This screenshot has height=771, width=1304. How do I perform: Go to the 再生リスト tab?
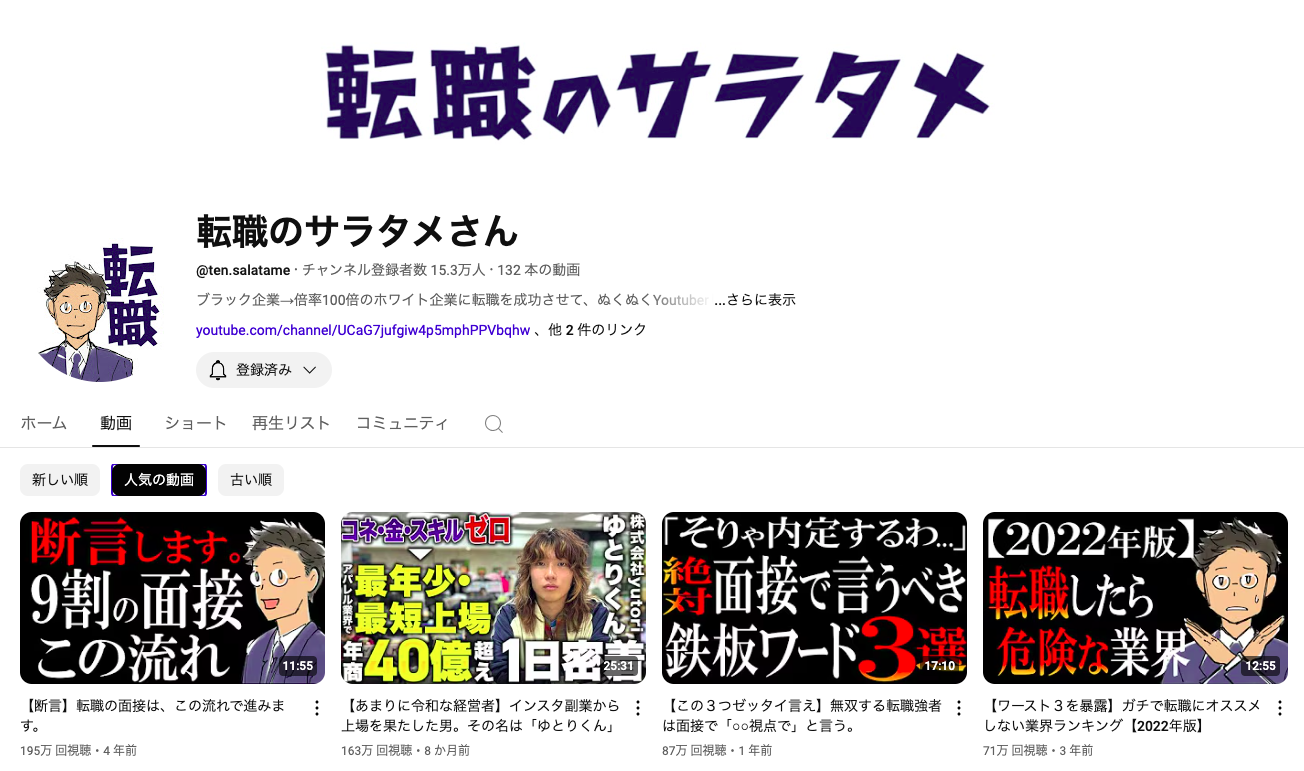click(x=291, y=423)
